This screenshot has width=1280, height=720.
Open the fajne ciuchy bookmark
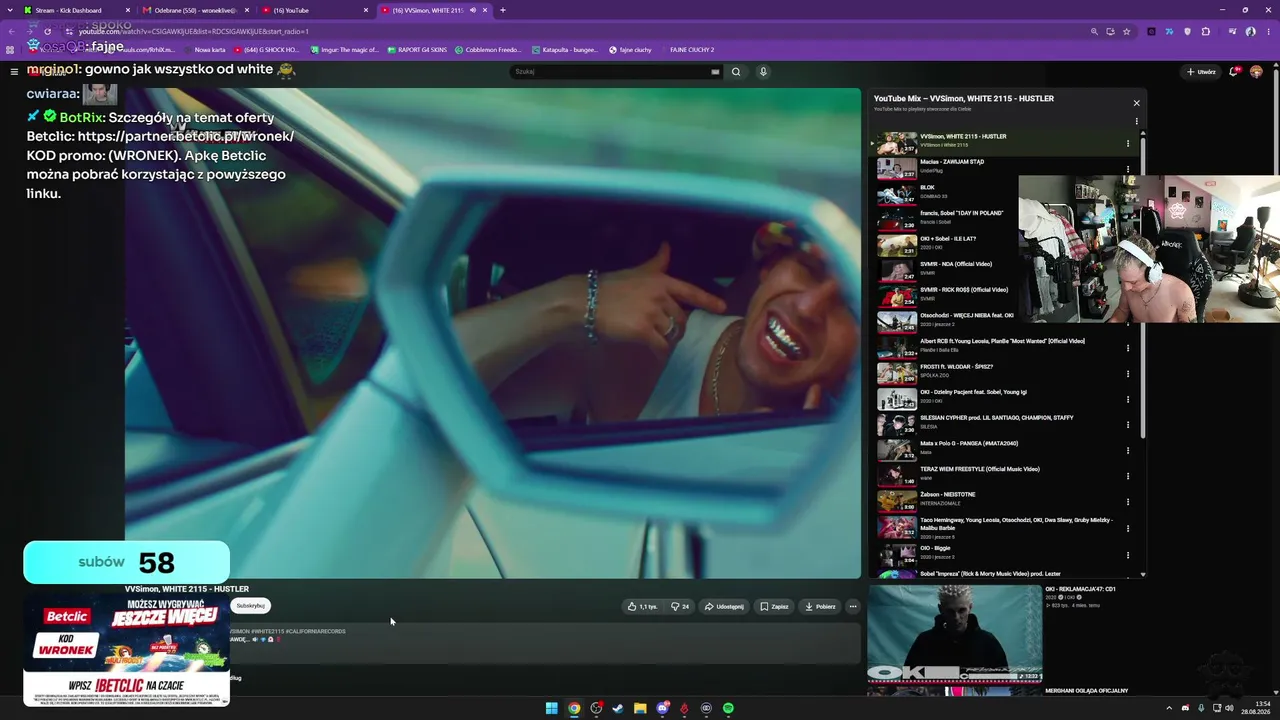tap(630, 49)
